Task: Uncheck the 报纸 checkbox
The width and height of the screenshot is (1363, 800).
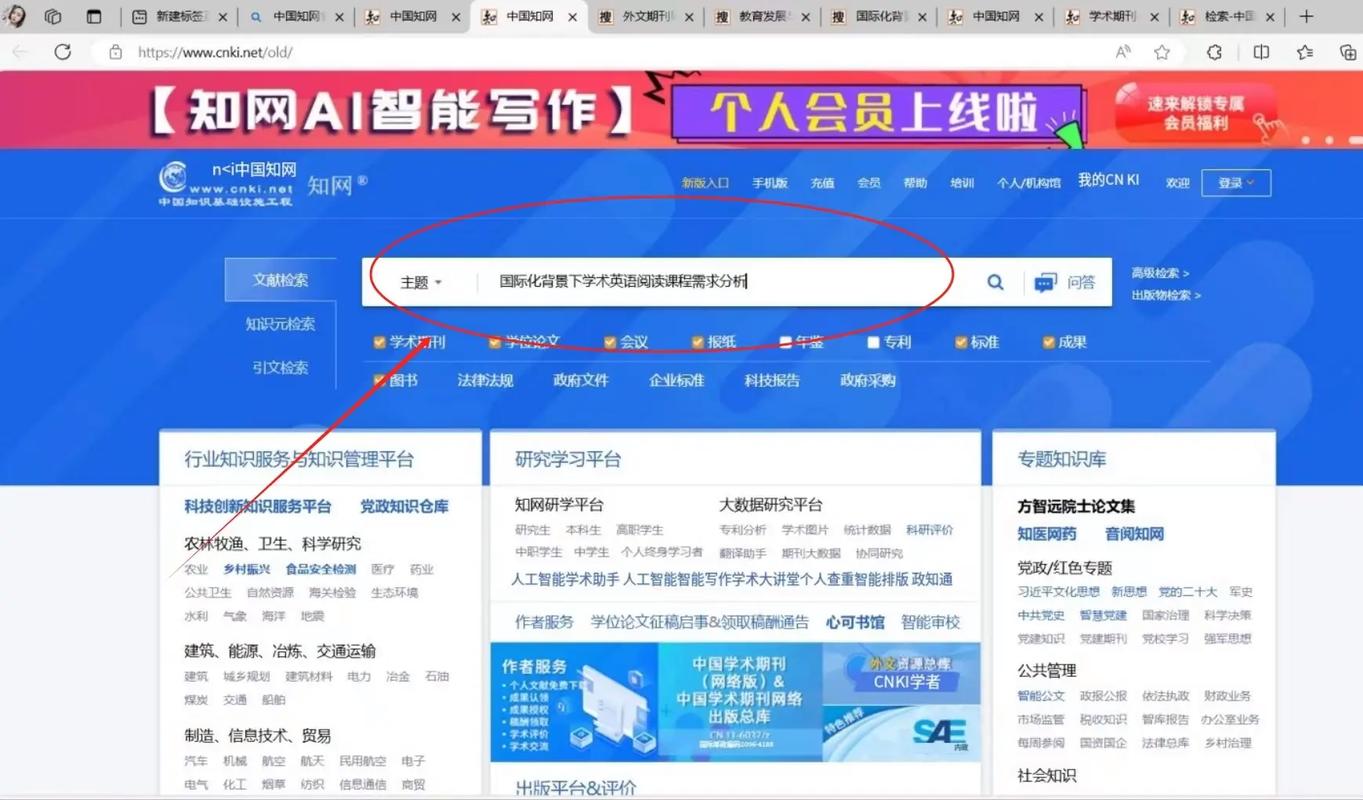Action: pos(696,341)
